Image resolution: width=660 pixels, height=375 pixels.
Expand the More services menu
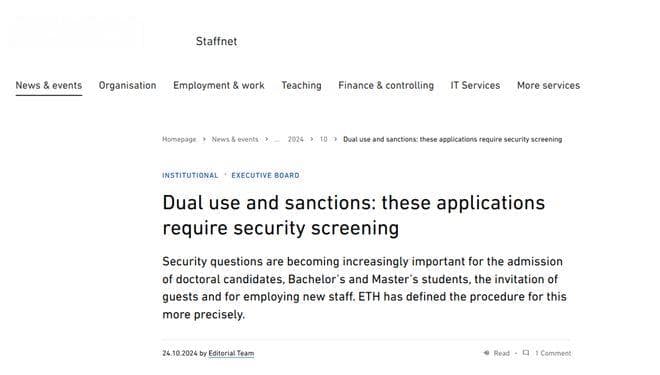[548, 85]
